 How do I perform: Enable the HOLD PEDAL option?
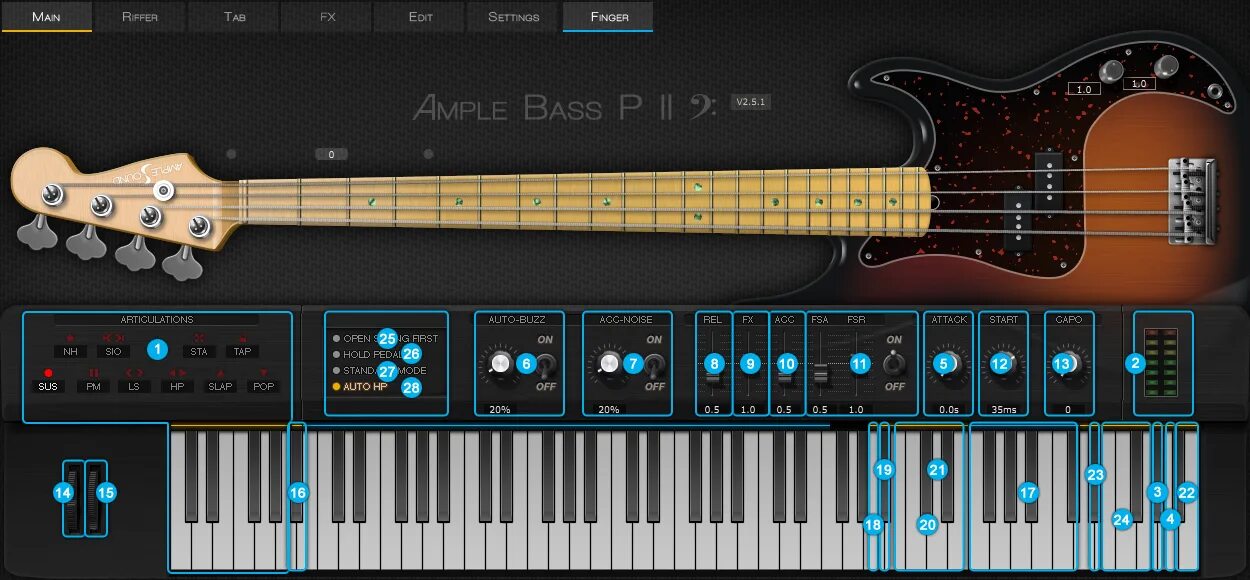click(x=373, y=355)
